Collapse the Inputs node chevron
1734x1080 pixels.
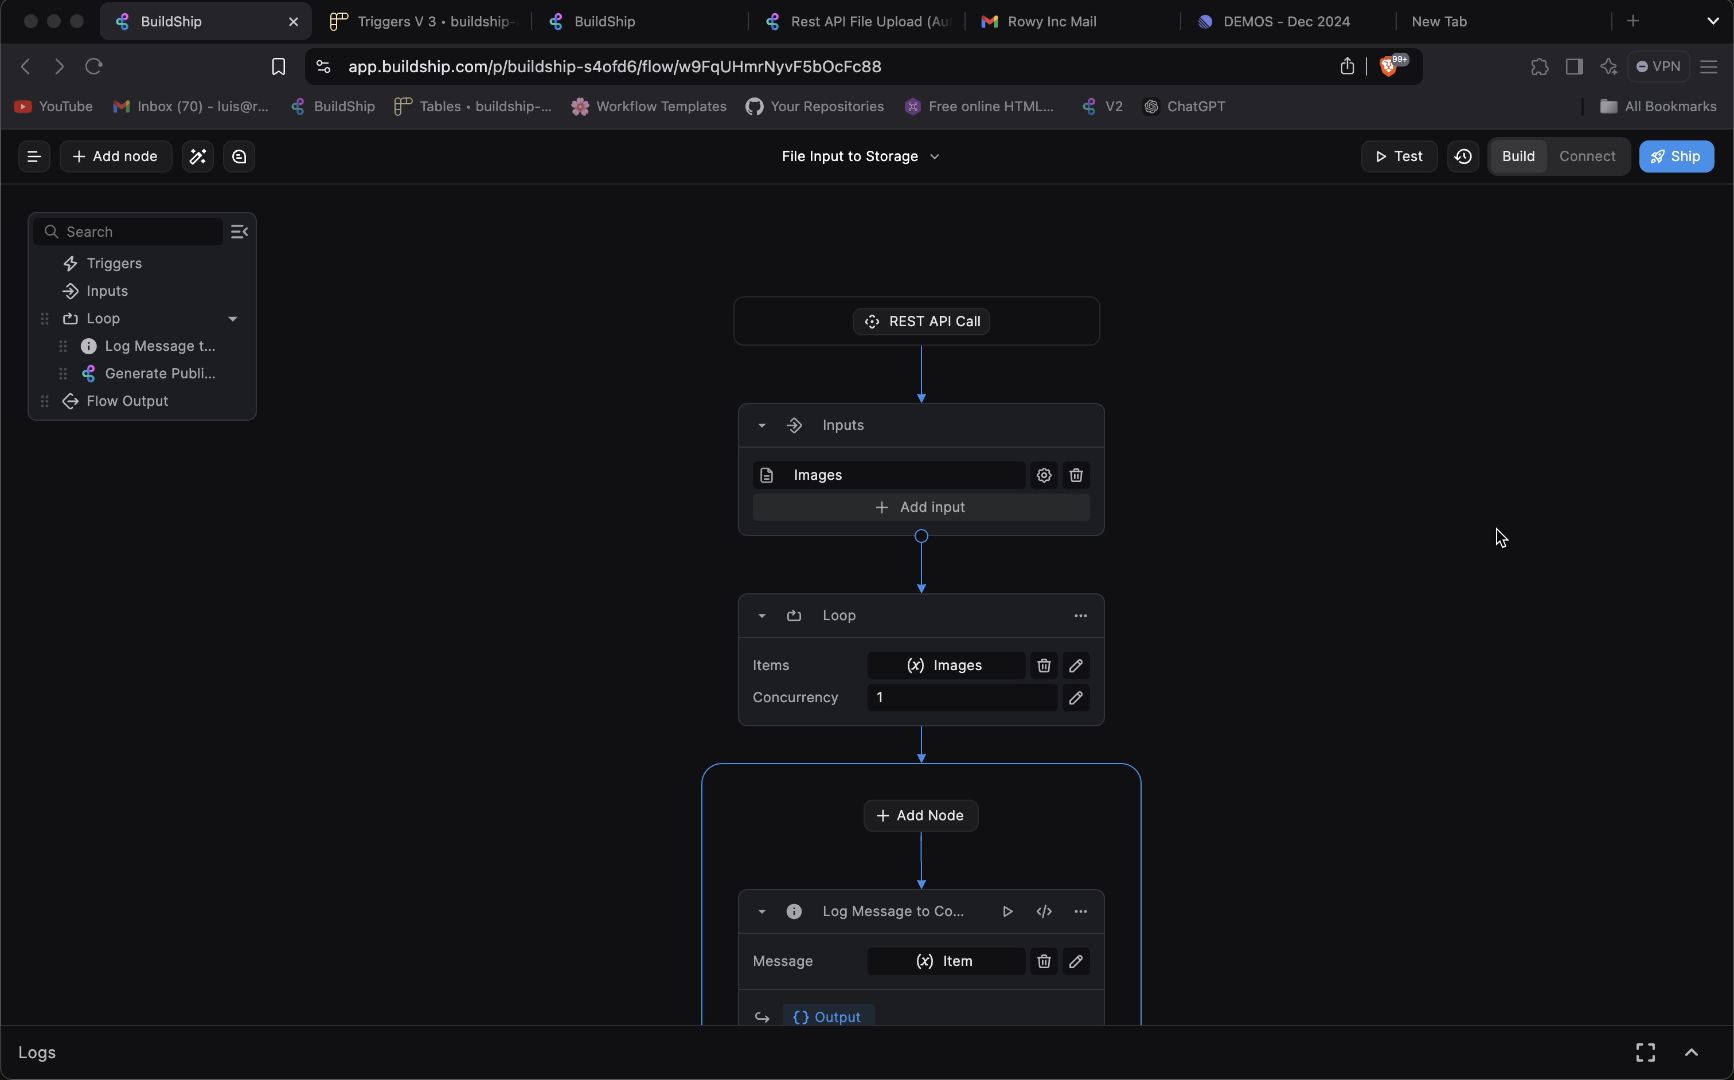(762, 426)
